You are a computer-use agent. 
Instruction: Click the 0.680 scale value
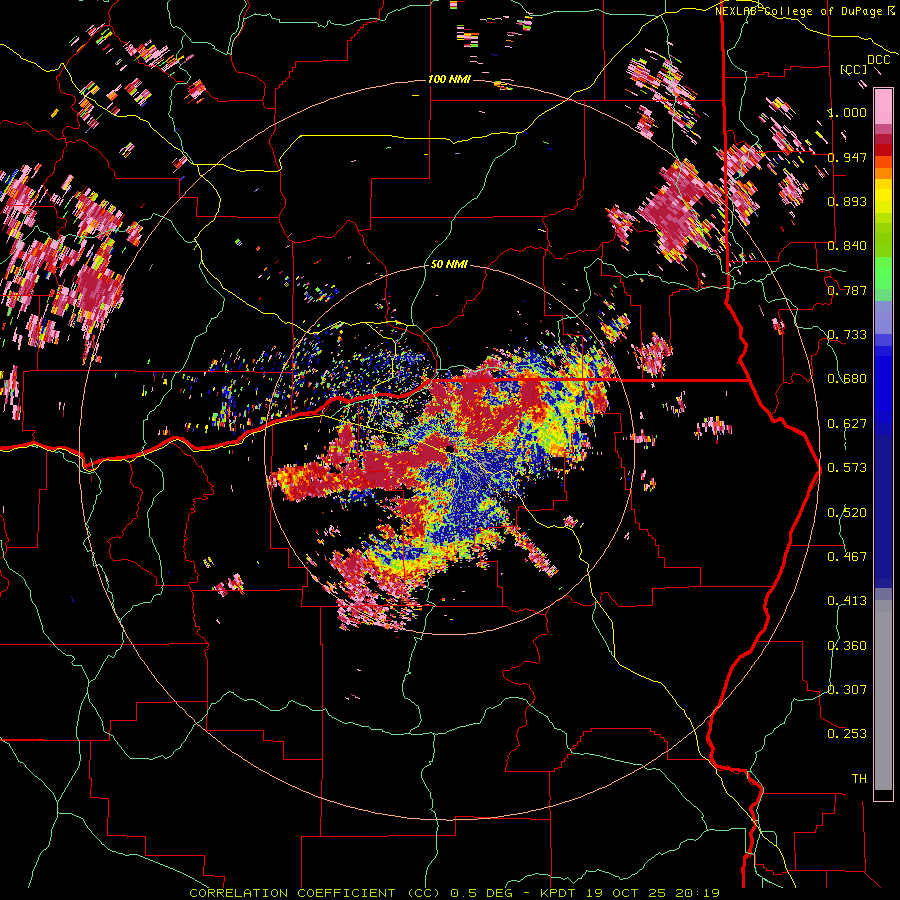point(847,379)
